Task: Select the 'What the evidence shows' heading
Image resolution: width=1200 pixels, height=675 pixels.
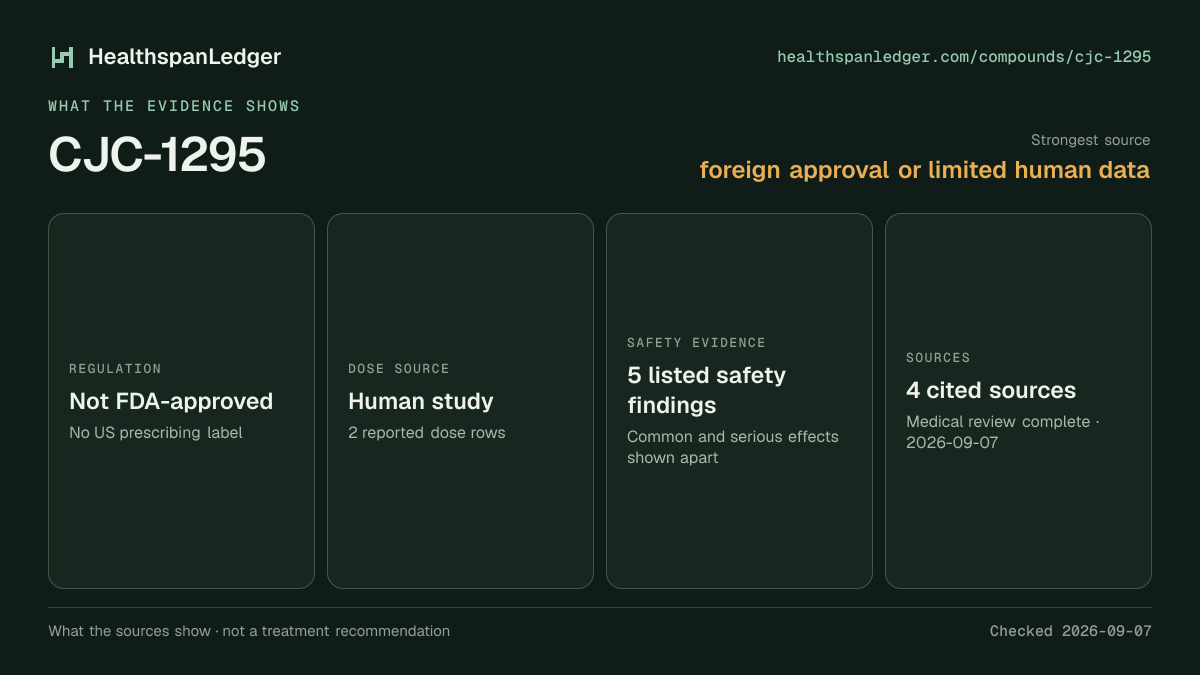Action: point(174,106)
